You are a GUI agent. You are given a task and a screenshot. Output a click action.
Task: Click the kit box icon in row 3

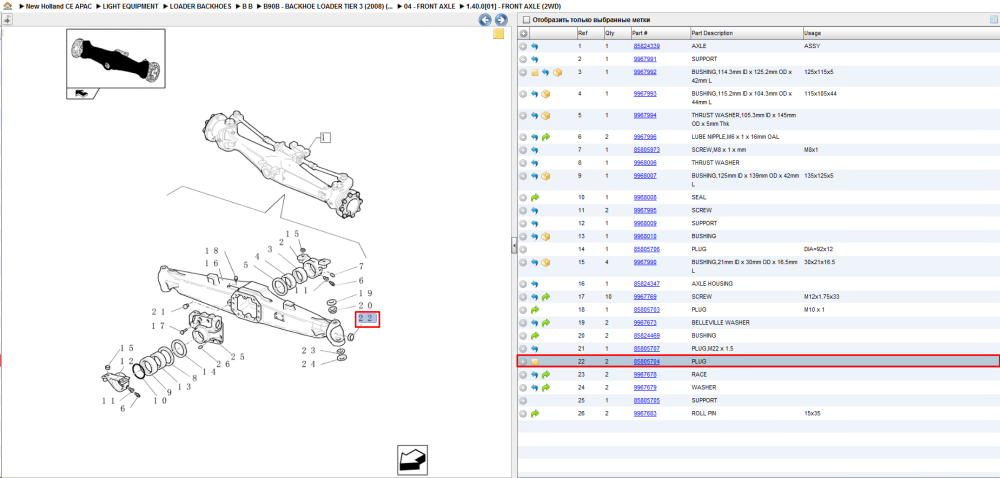click(x=557, y=73)
